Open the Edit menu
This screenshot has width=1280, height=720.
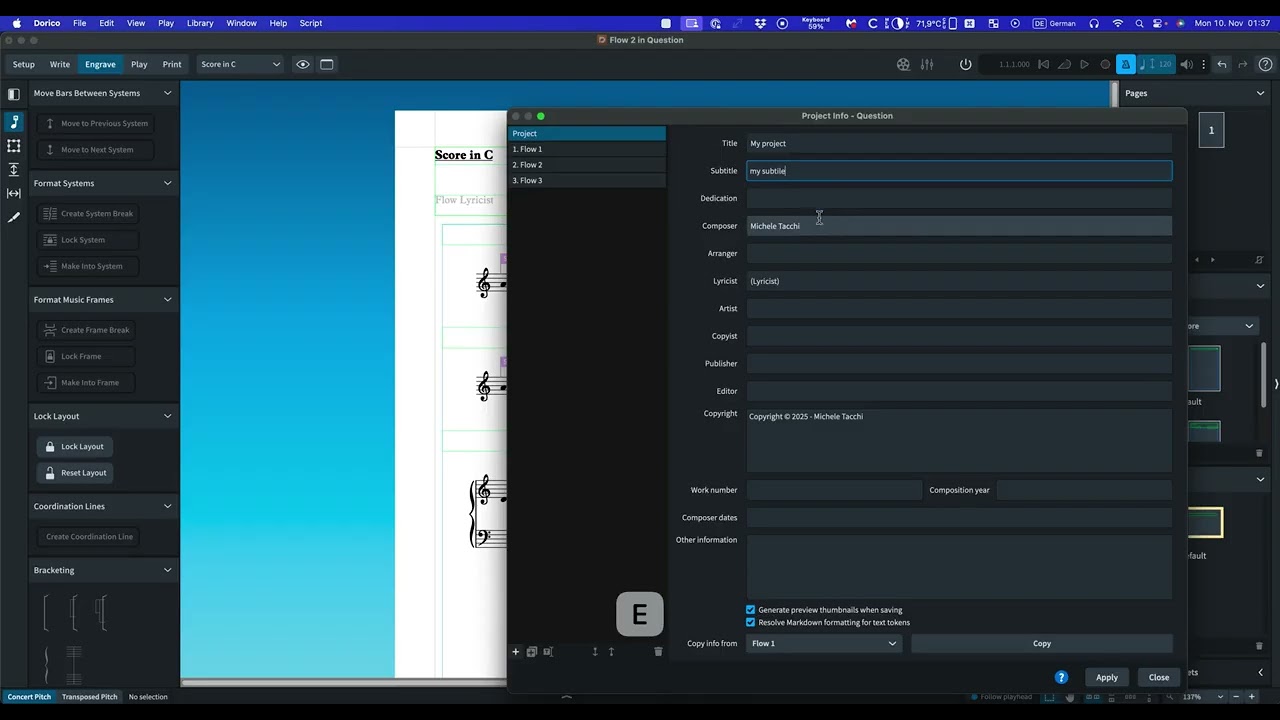[106, 23]
